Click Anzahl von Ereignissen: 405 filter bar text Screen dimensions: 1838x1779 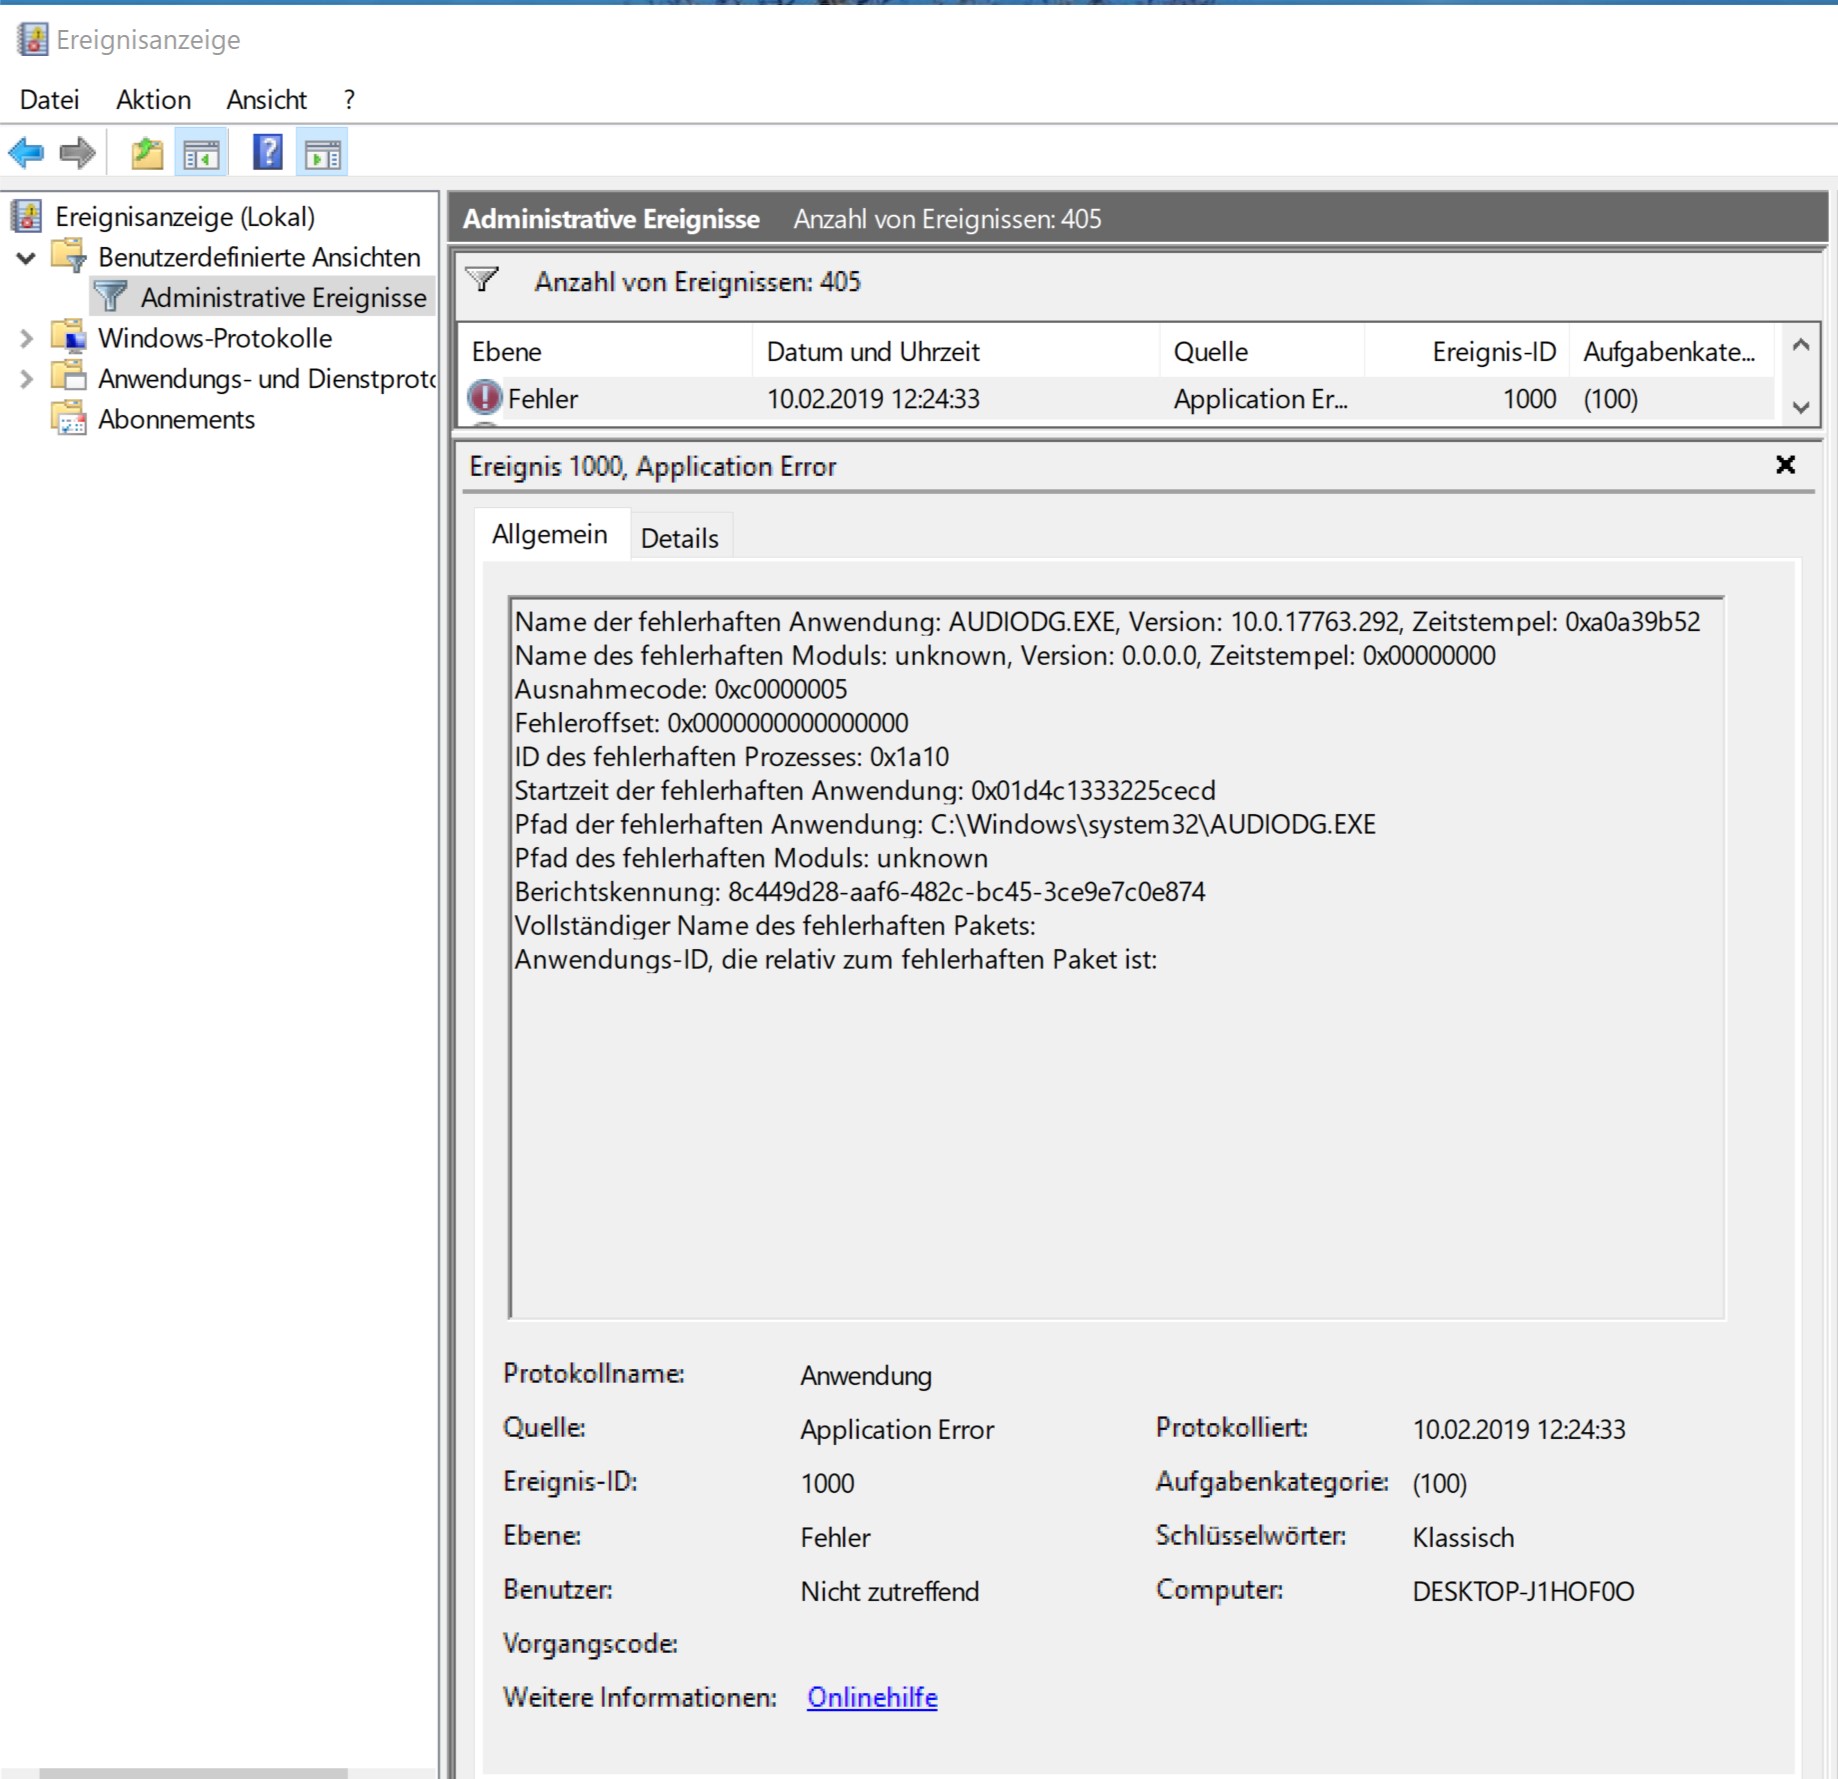pos(698,281)
